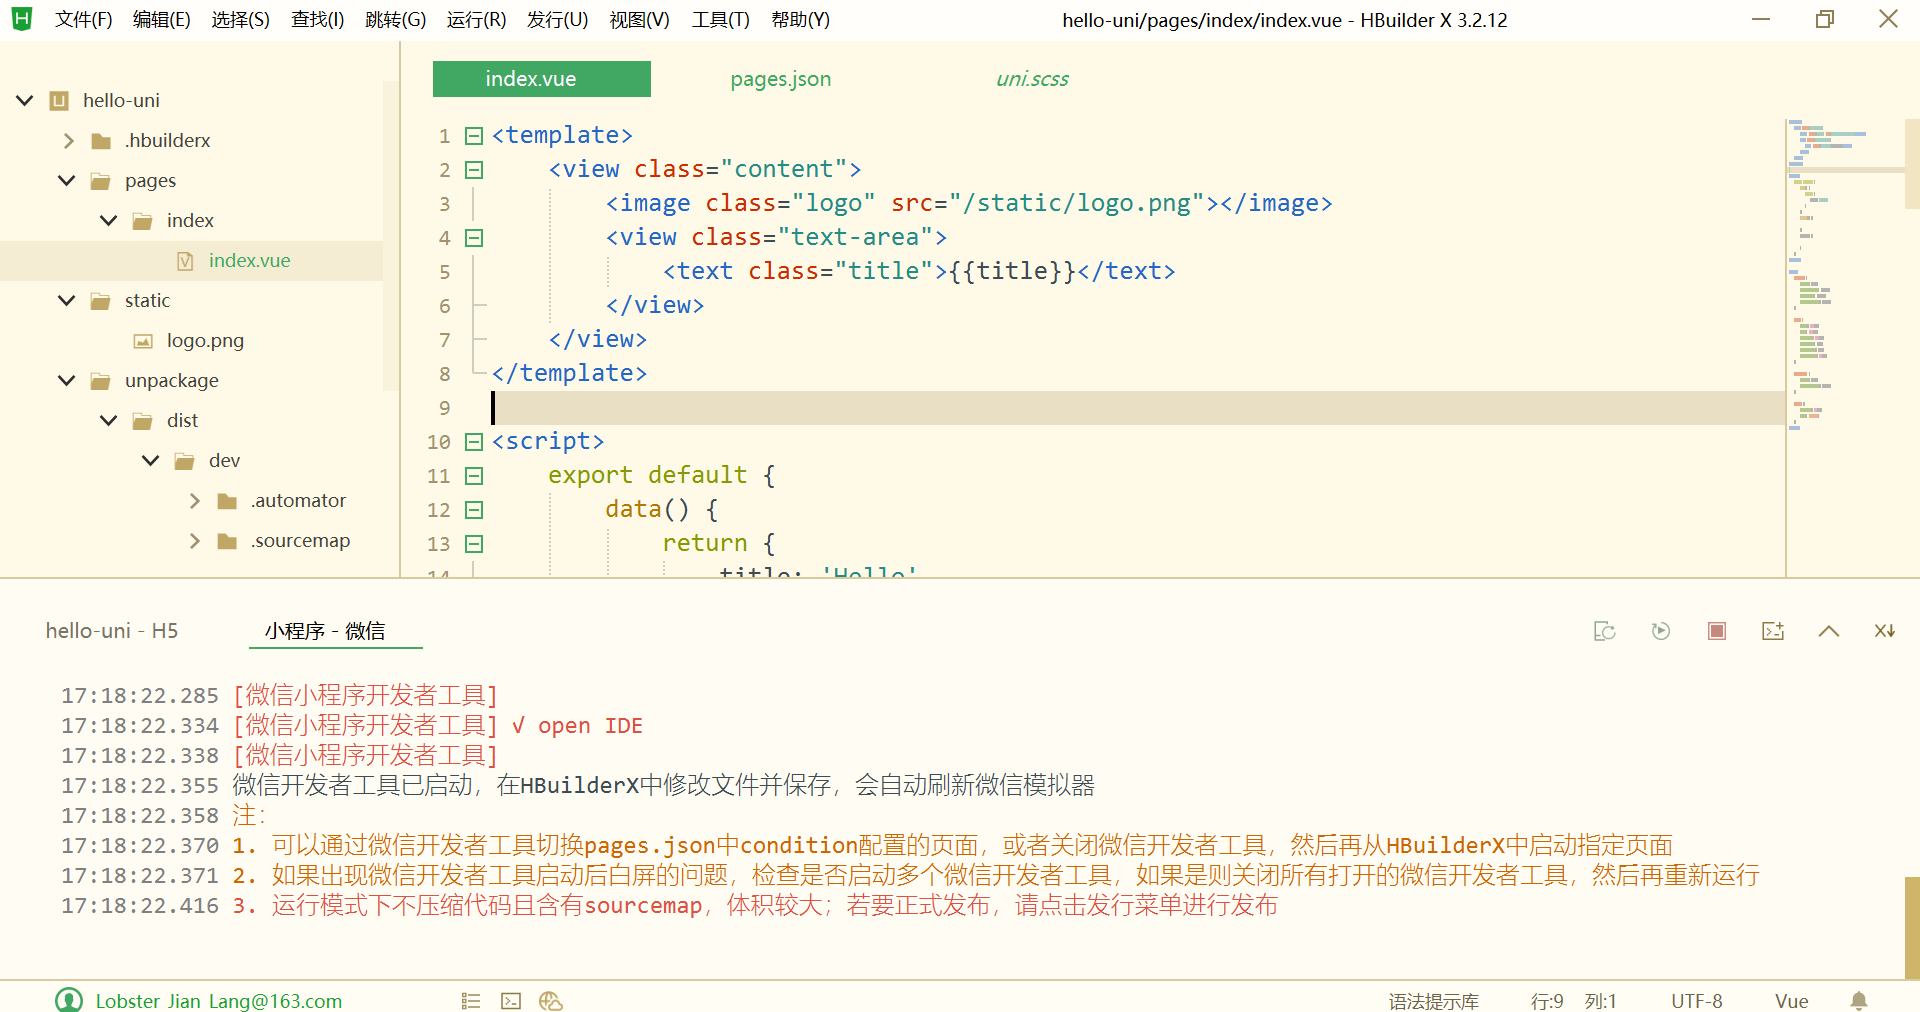Clear the console output log

[1885, 631]
